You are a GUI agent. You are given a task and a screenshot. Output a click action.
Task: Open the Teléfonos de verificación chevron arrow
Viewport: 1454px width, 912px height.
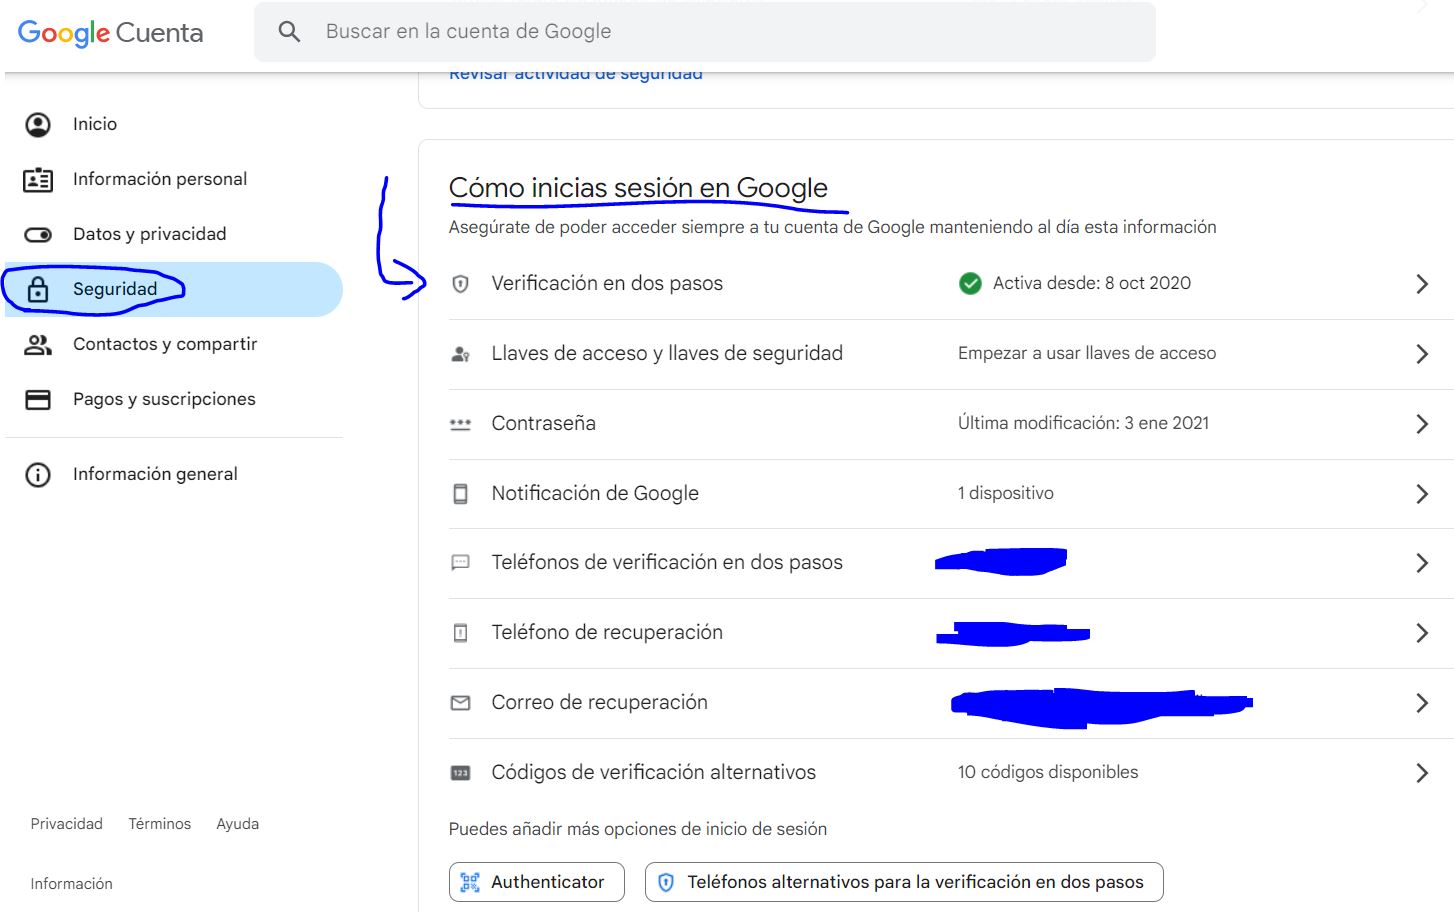[x=1422, y=563]
